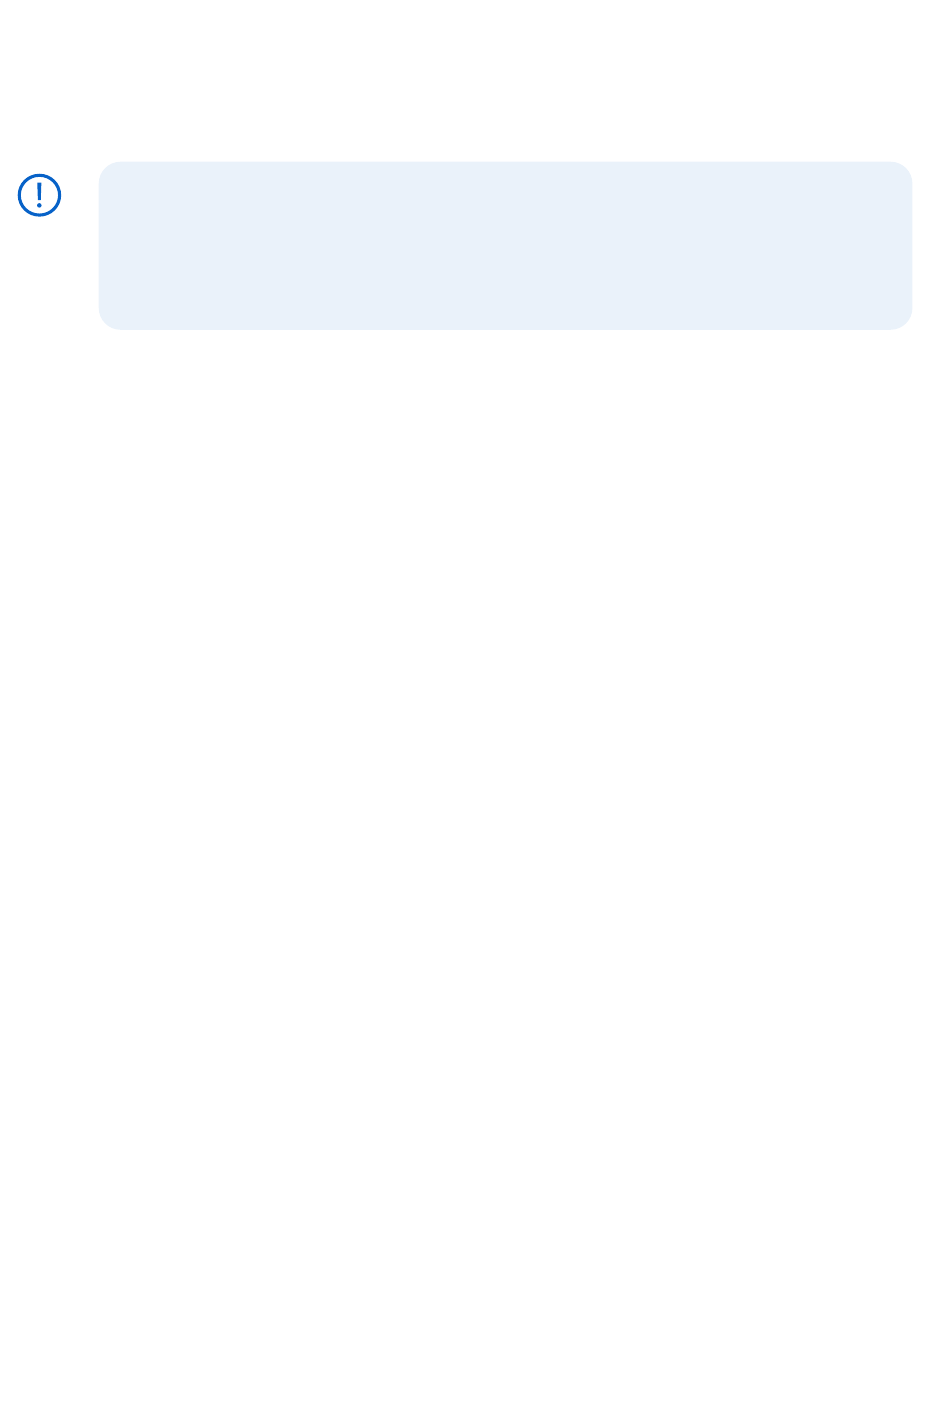Screen dimensions: 950x1402
Task: Click the blue exclamation alert icon
Action: 40,195
